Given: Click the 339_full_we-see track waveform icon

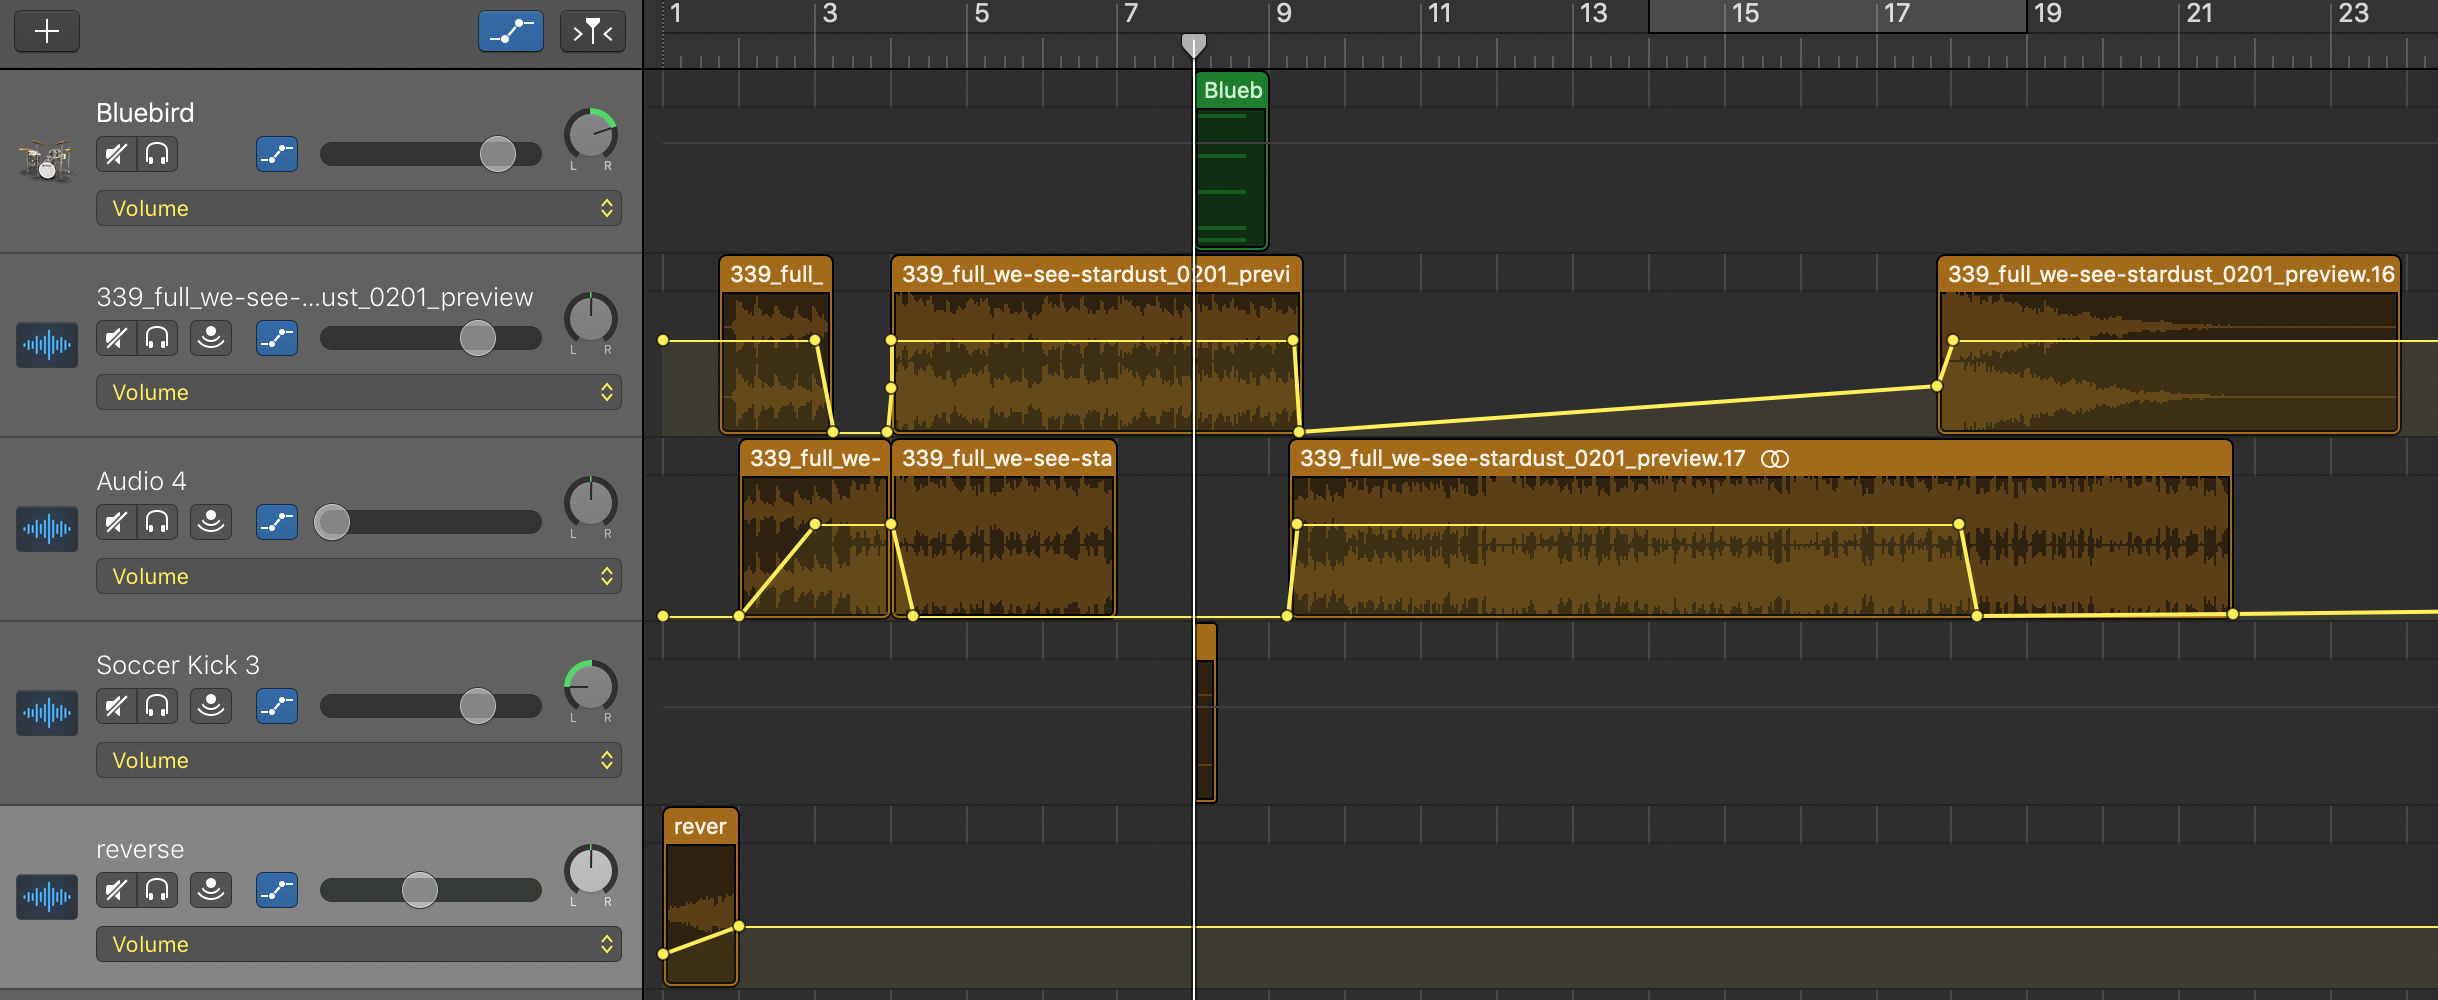Looking at the screenshot, I should click(47, 345).
